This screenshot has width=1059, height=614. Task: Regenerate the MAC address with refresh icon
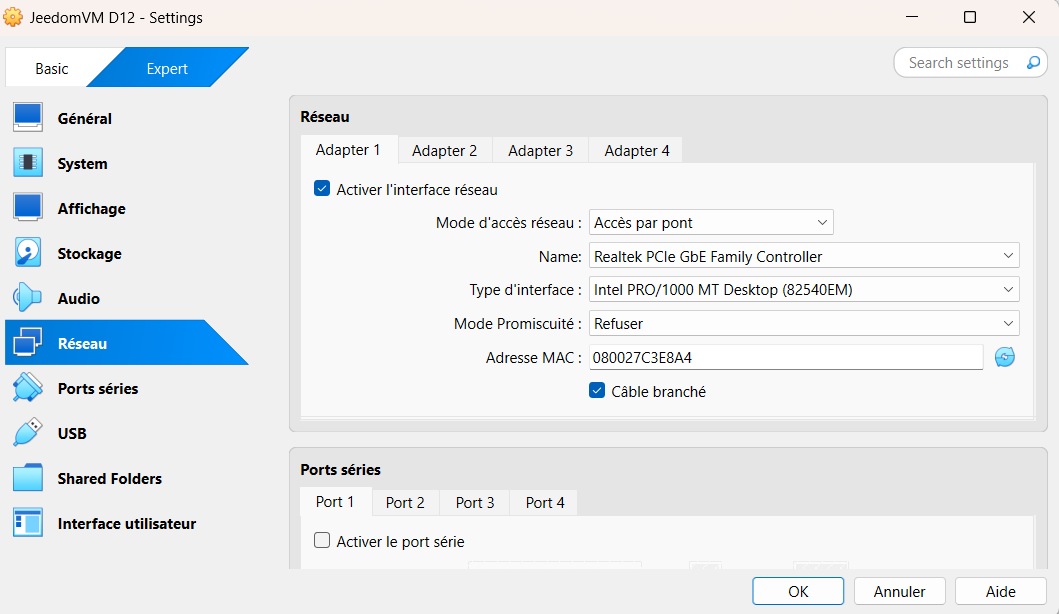(1005, 357)
